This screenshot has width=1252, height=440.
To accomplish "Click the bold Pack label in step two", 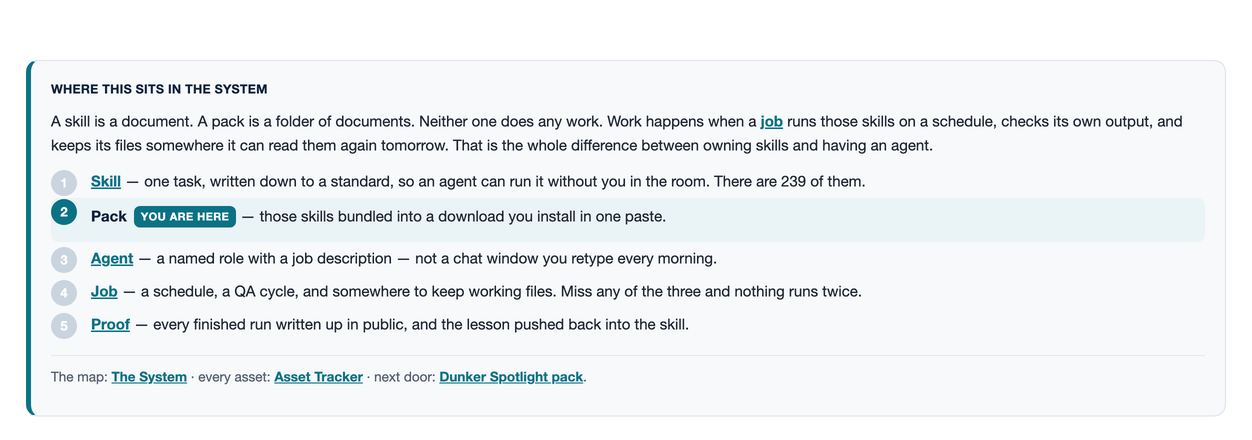I will pyautogui.click(x=109, y=216).
